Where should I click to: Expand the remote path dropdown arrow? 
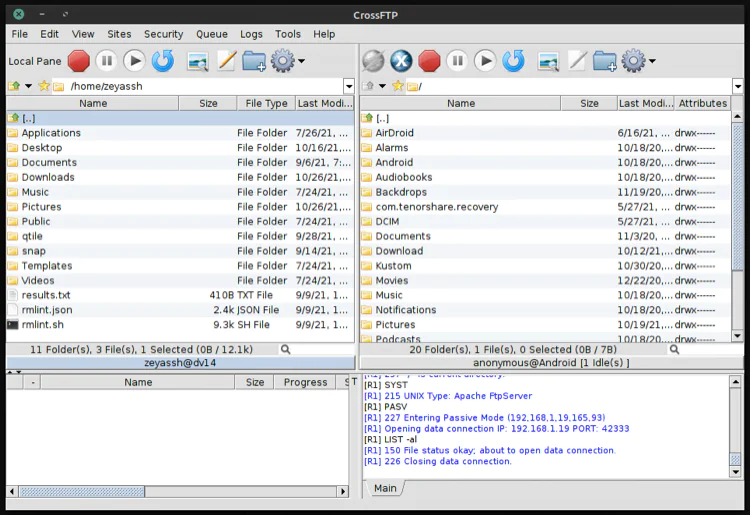pos(737,87)
